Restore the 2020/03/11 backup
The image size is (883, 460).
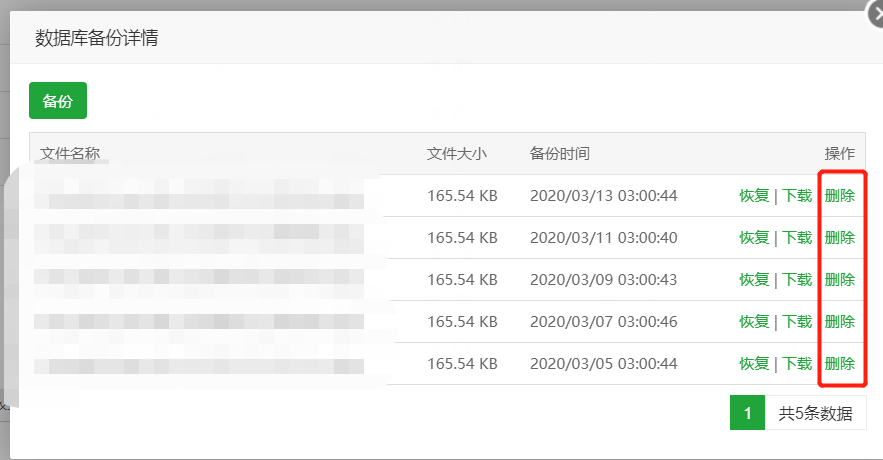click(754, 238)
